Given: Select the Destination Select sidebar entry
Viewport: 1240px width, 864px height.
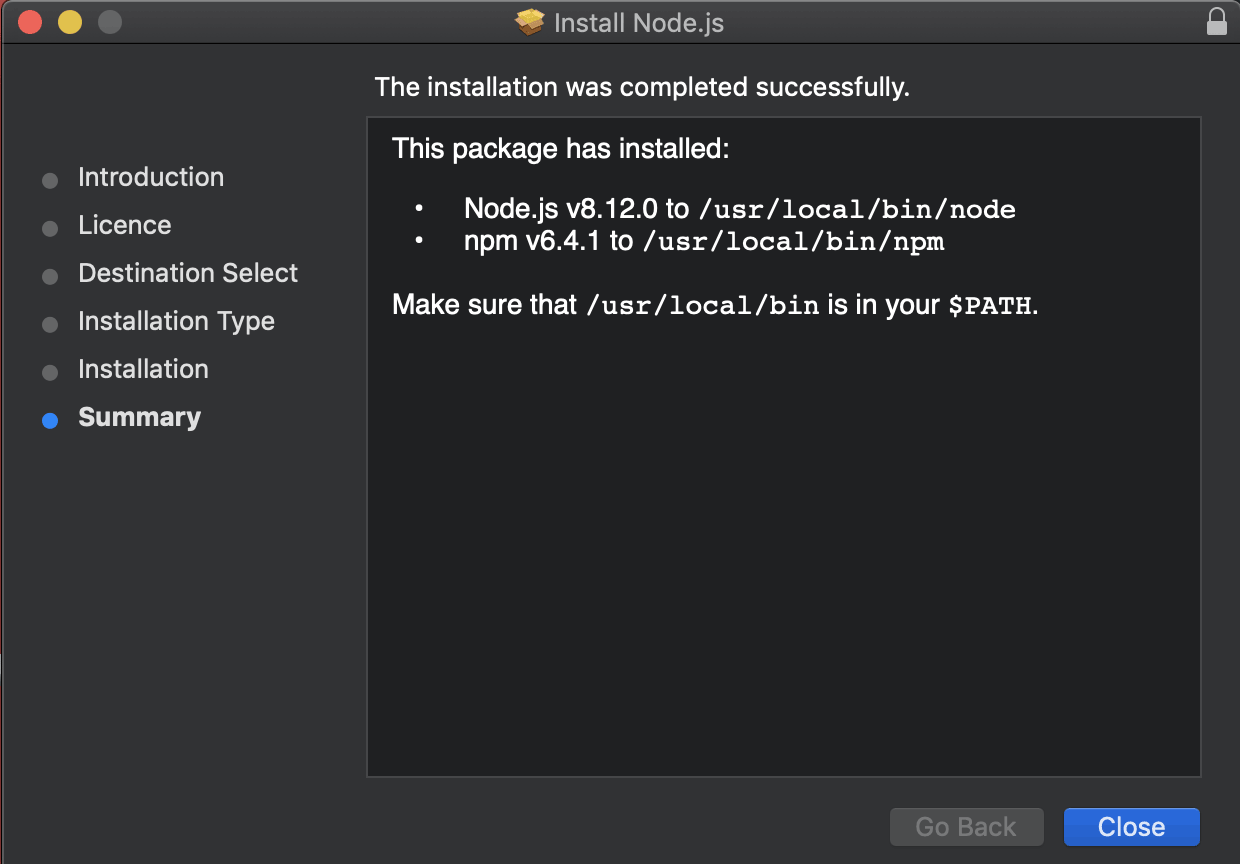Looking at the screenshot, I should click(187, 273).
